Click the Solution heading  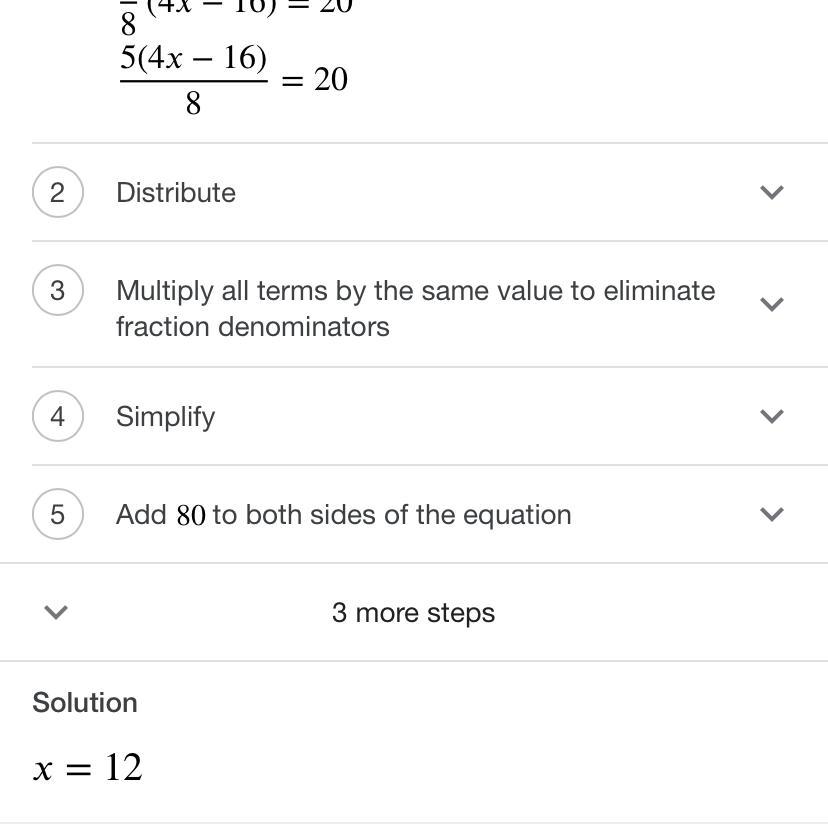point(85,702)
